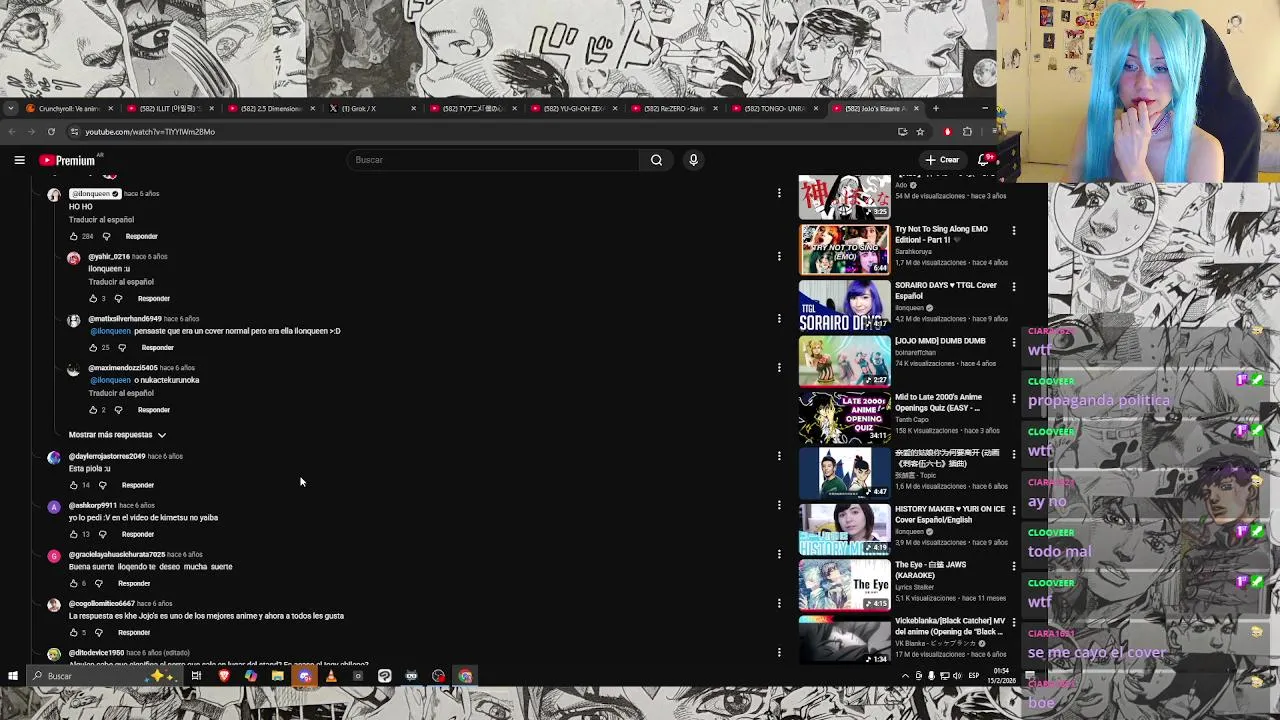The height and width of the screenshot is (720, 1280).
Task: Open File Explorer from the taskbar
Action: tap(277, 676)
